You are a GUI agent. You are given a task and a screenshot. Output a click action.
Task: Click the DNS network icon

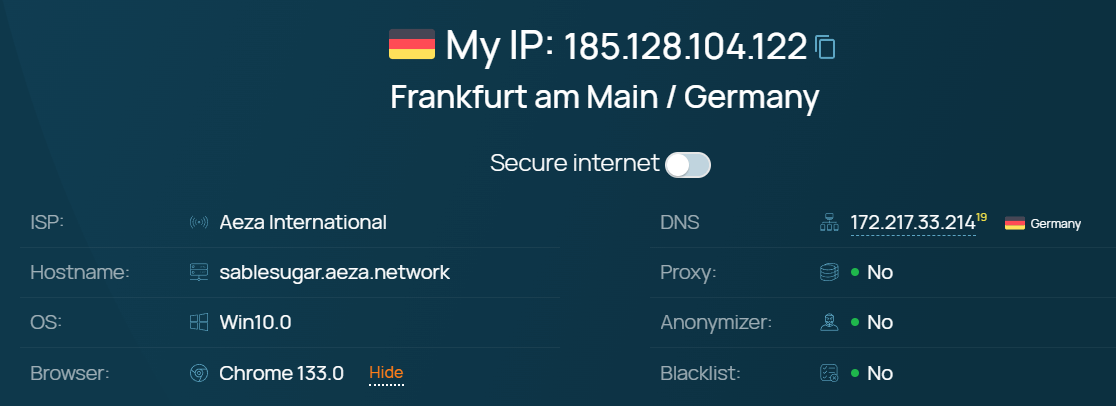click(x=828, y=223)
